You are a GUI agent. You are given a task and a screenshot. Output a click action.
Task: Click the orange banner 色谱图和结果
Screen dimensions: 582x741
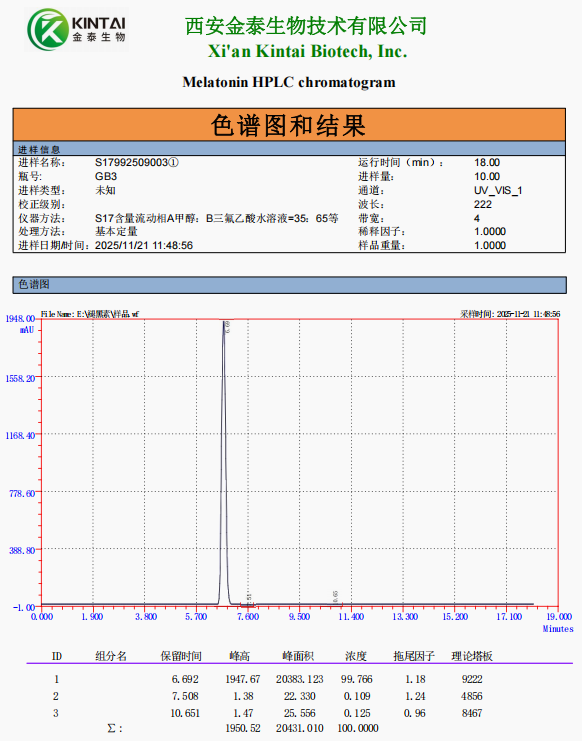(289, 125)
